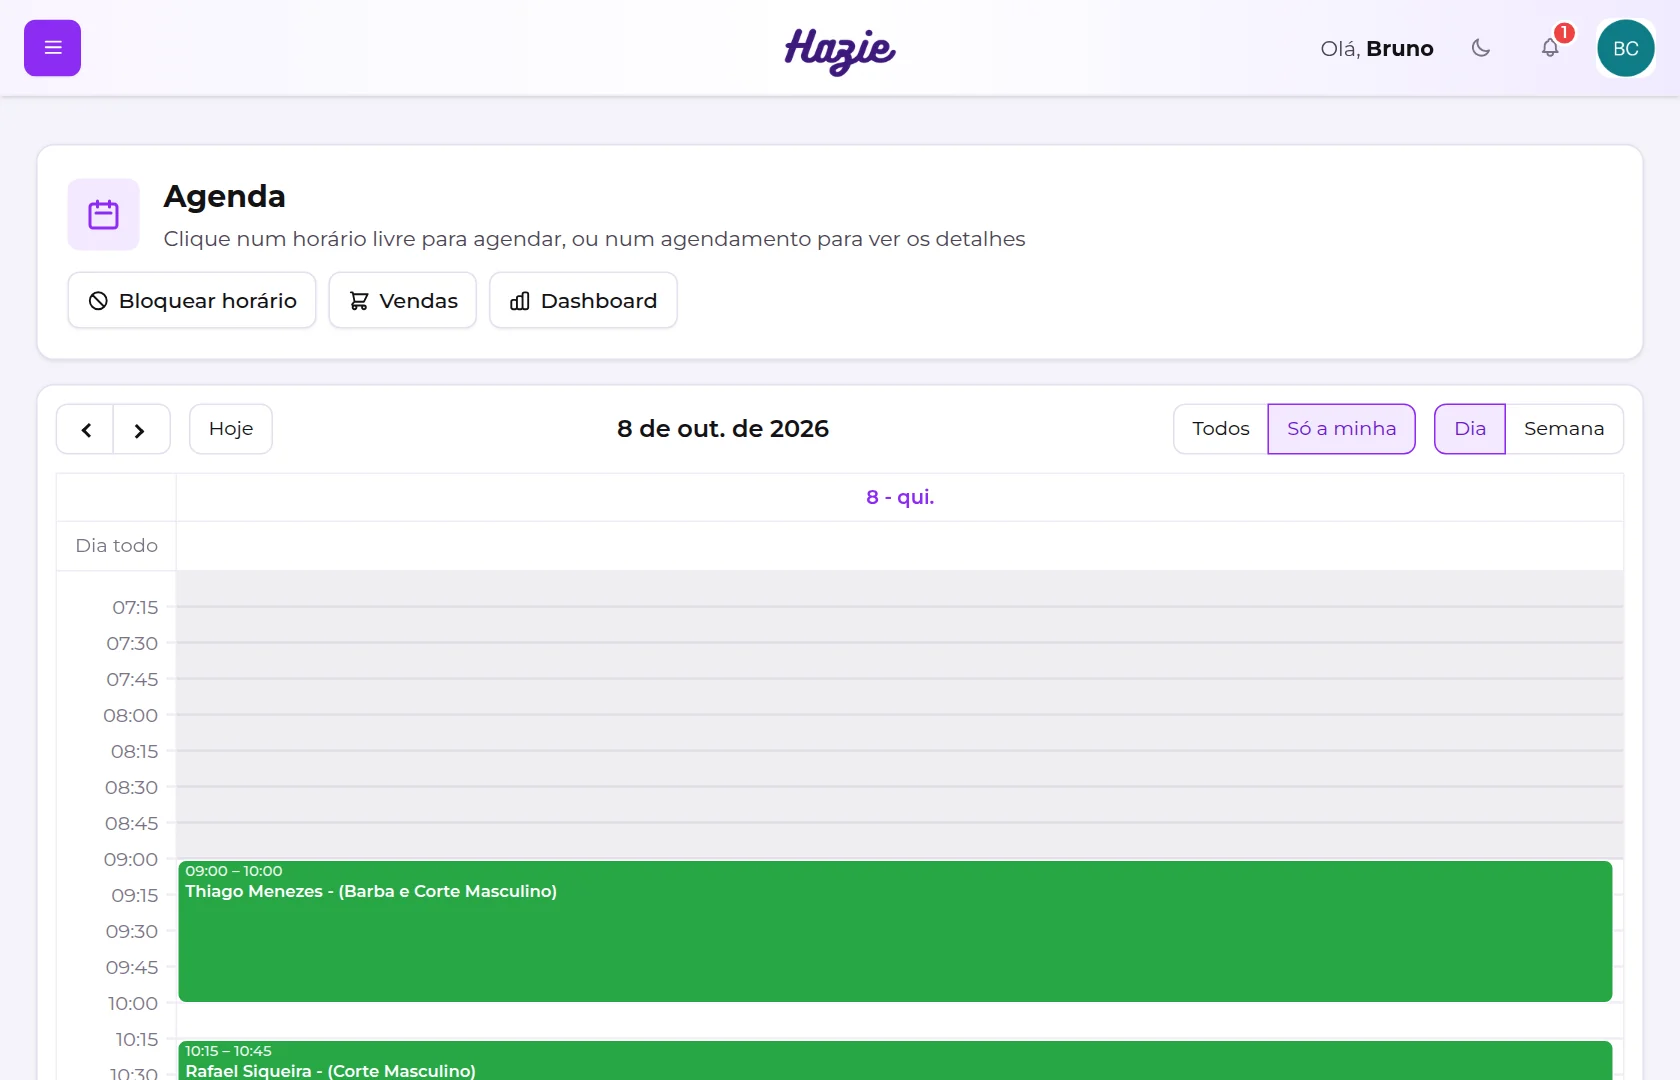
Task: Go to next day arrow
Action: point(141,429)
